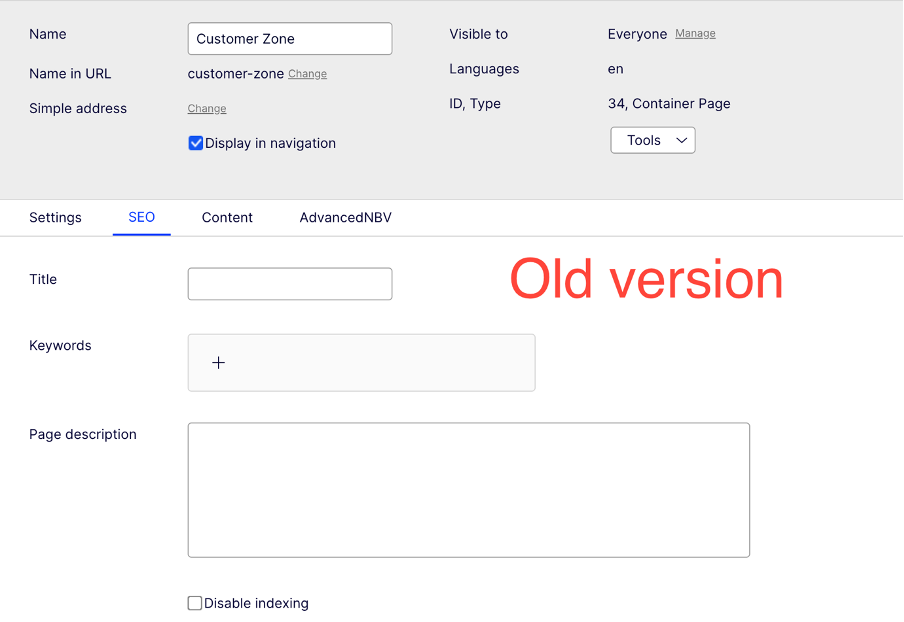Focus the Name field containing Customer Zone
904x622 pixels.
(x=289, y=39)
